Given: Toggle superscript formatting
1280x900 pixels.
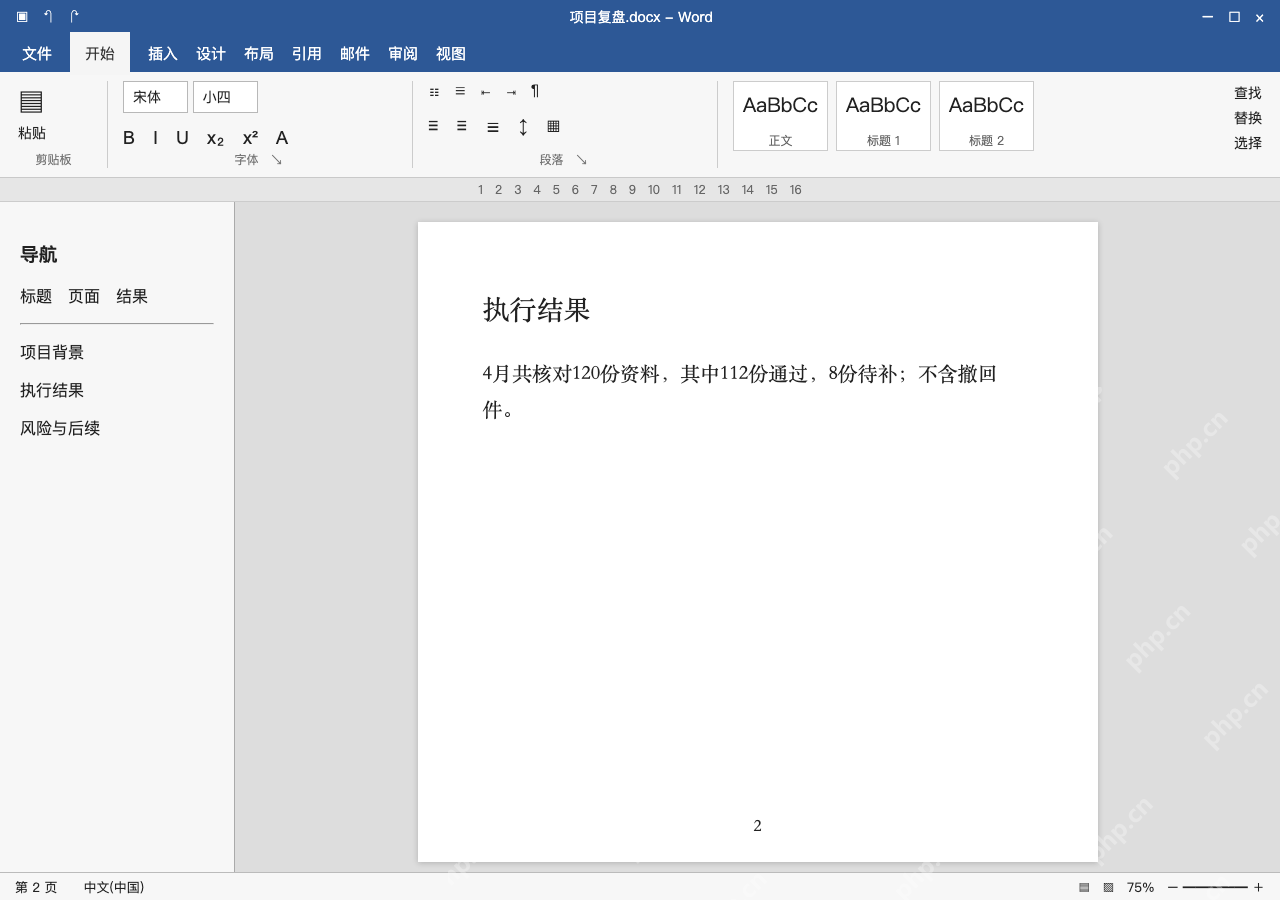Looking at the screenshot, I should 250,138.
